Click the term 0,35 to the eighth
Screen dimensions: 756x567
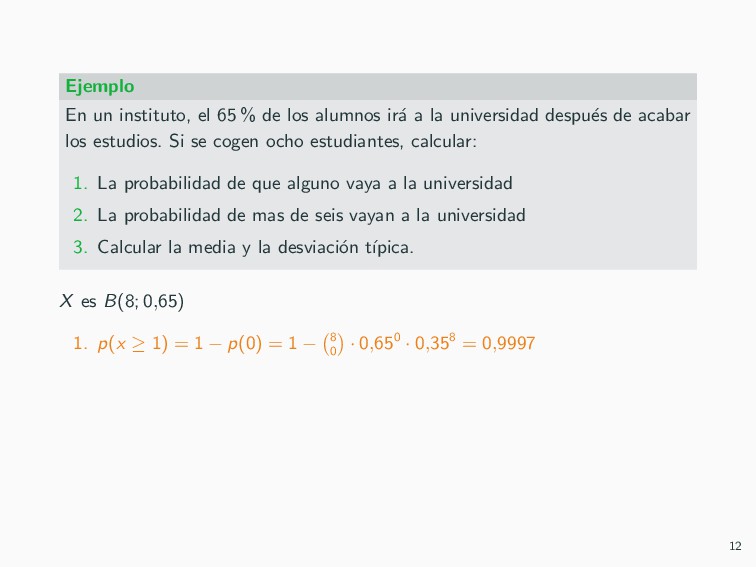tap(435, 342)
